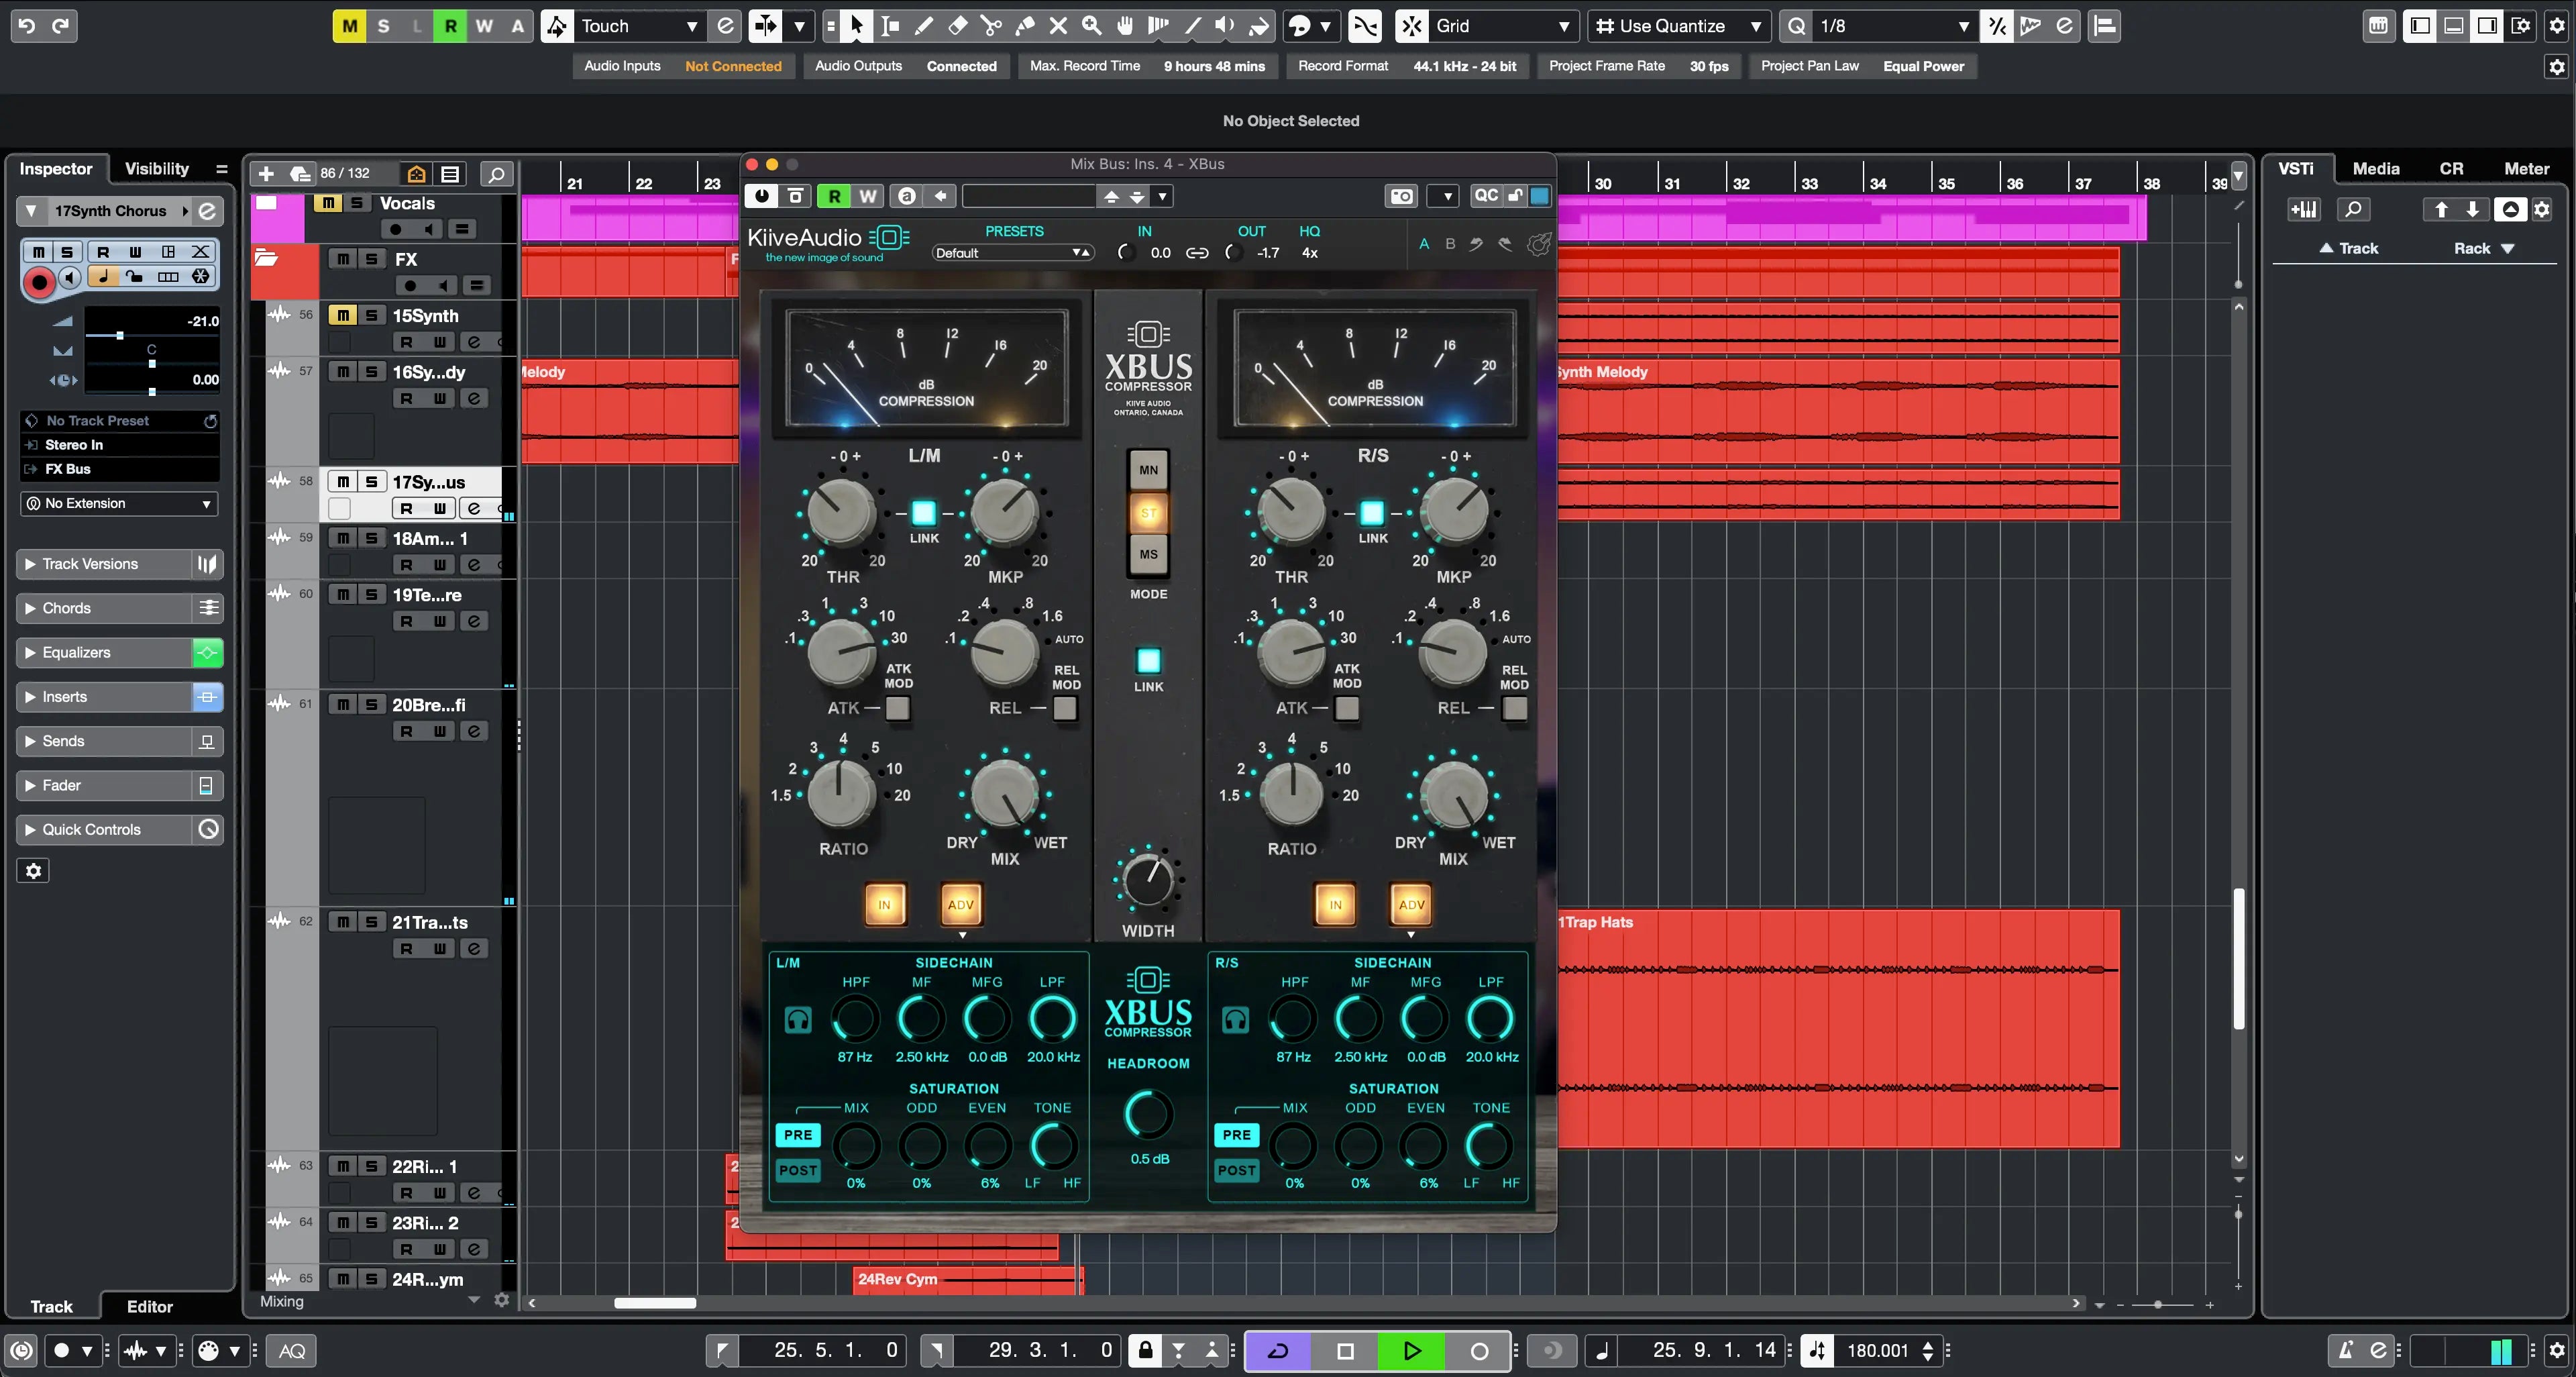The width and height of the screenshot is (2576, 1377).
Task: Select the Zoom magnifier tool
Action: coord(1091,26)
